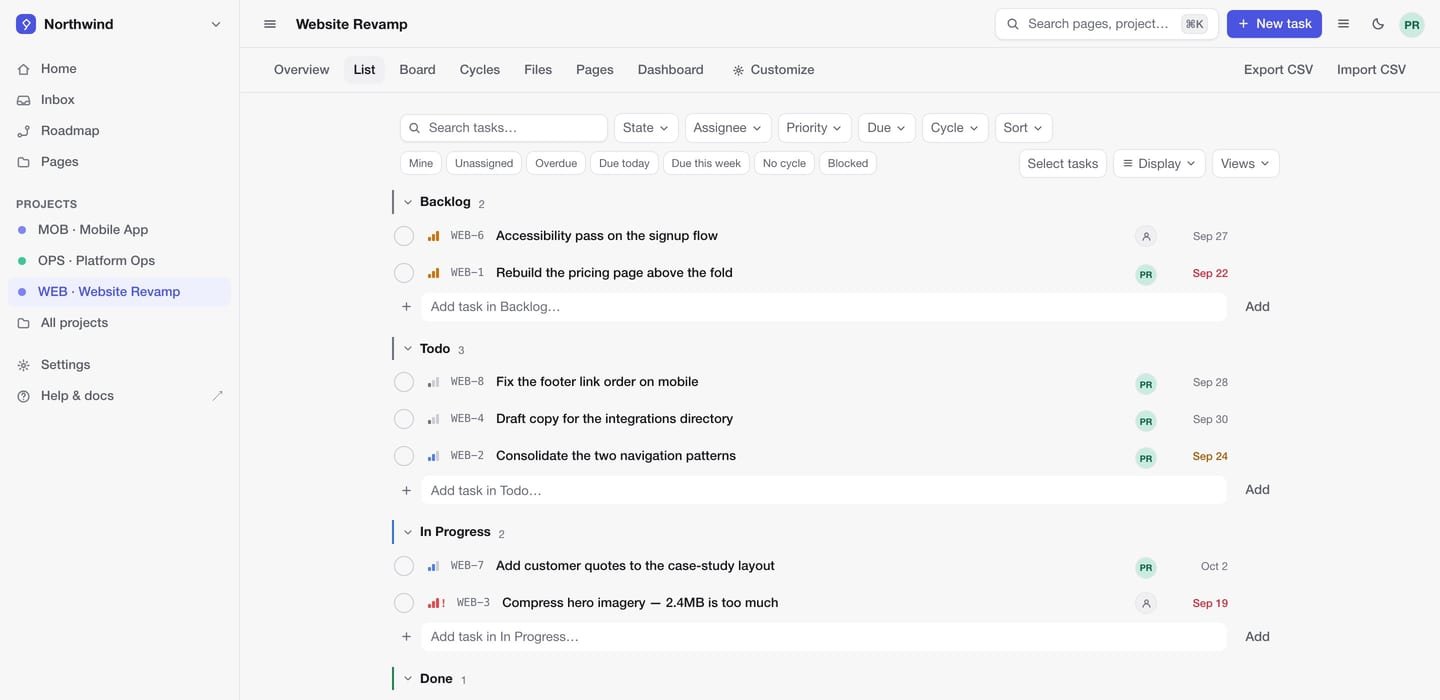Open the Priority filter dropdown
This screenshot has width=1440, height=700.
(814, 128)
